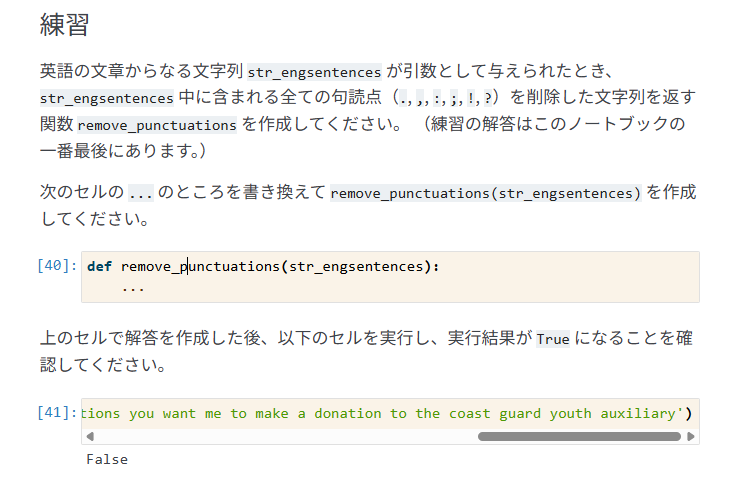
Task: Click the [40]: cell prompt label
Action: point(57,265)
